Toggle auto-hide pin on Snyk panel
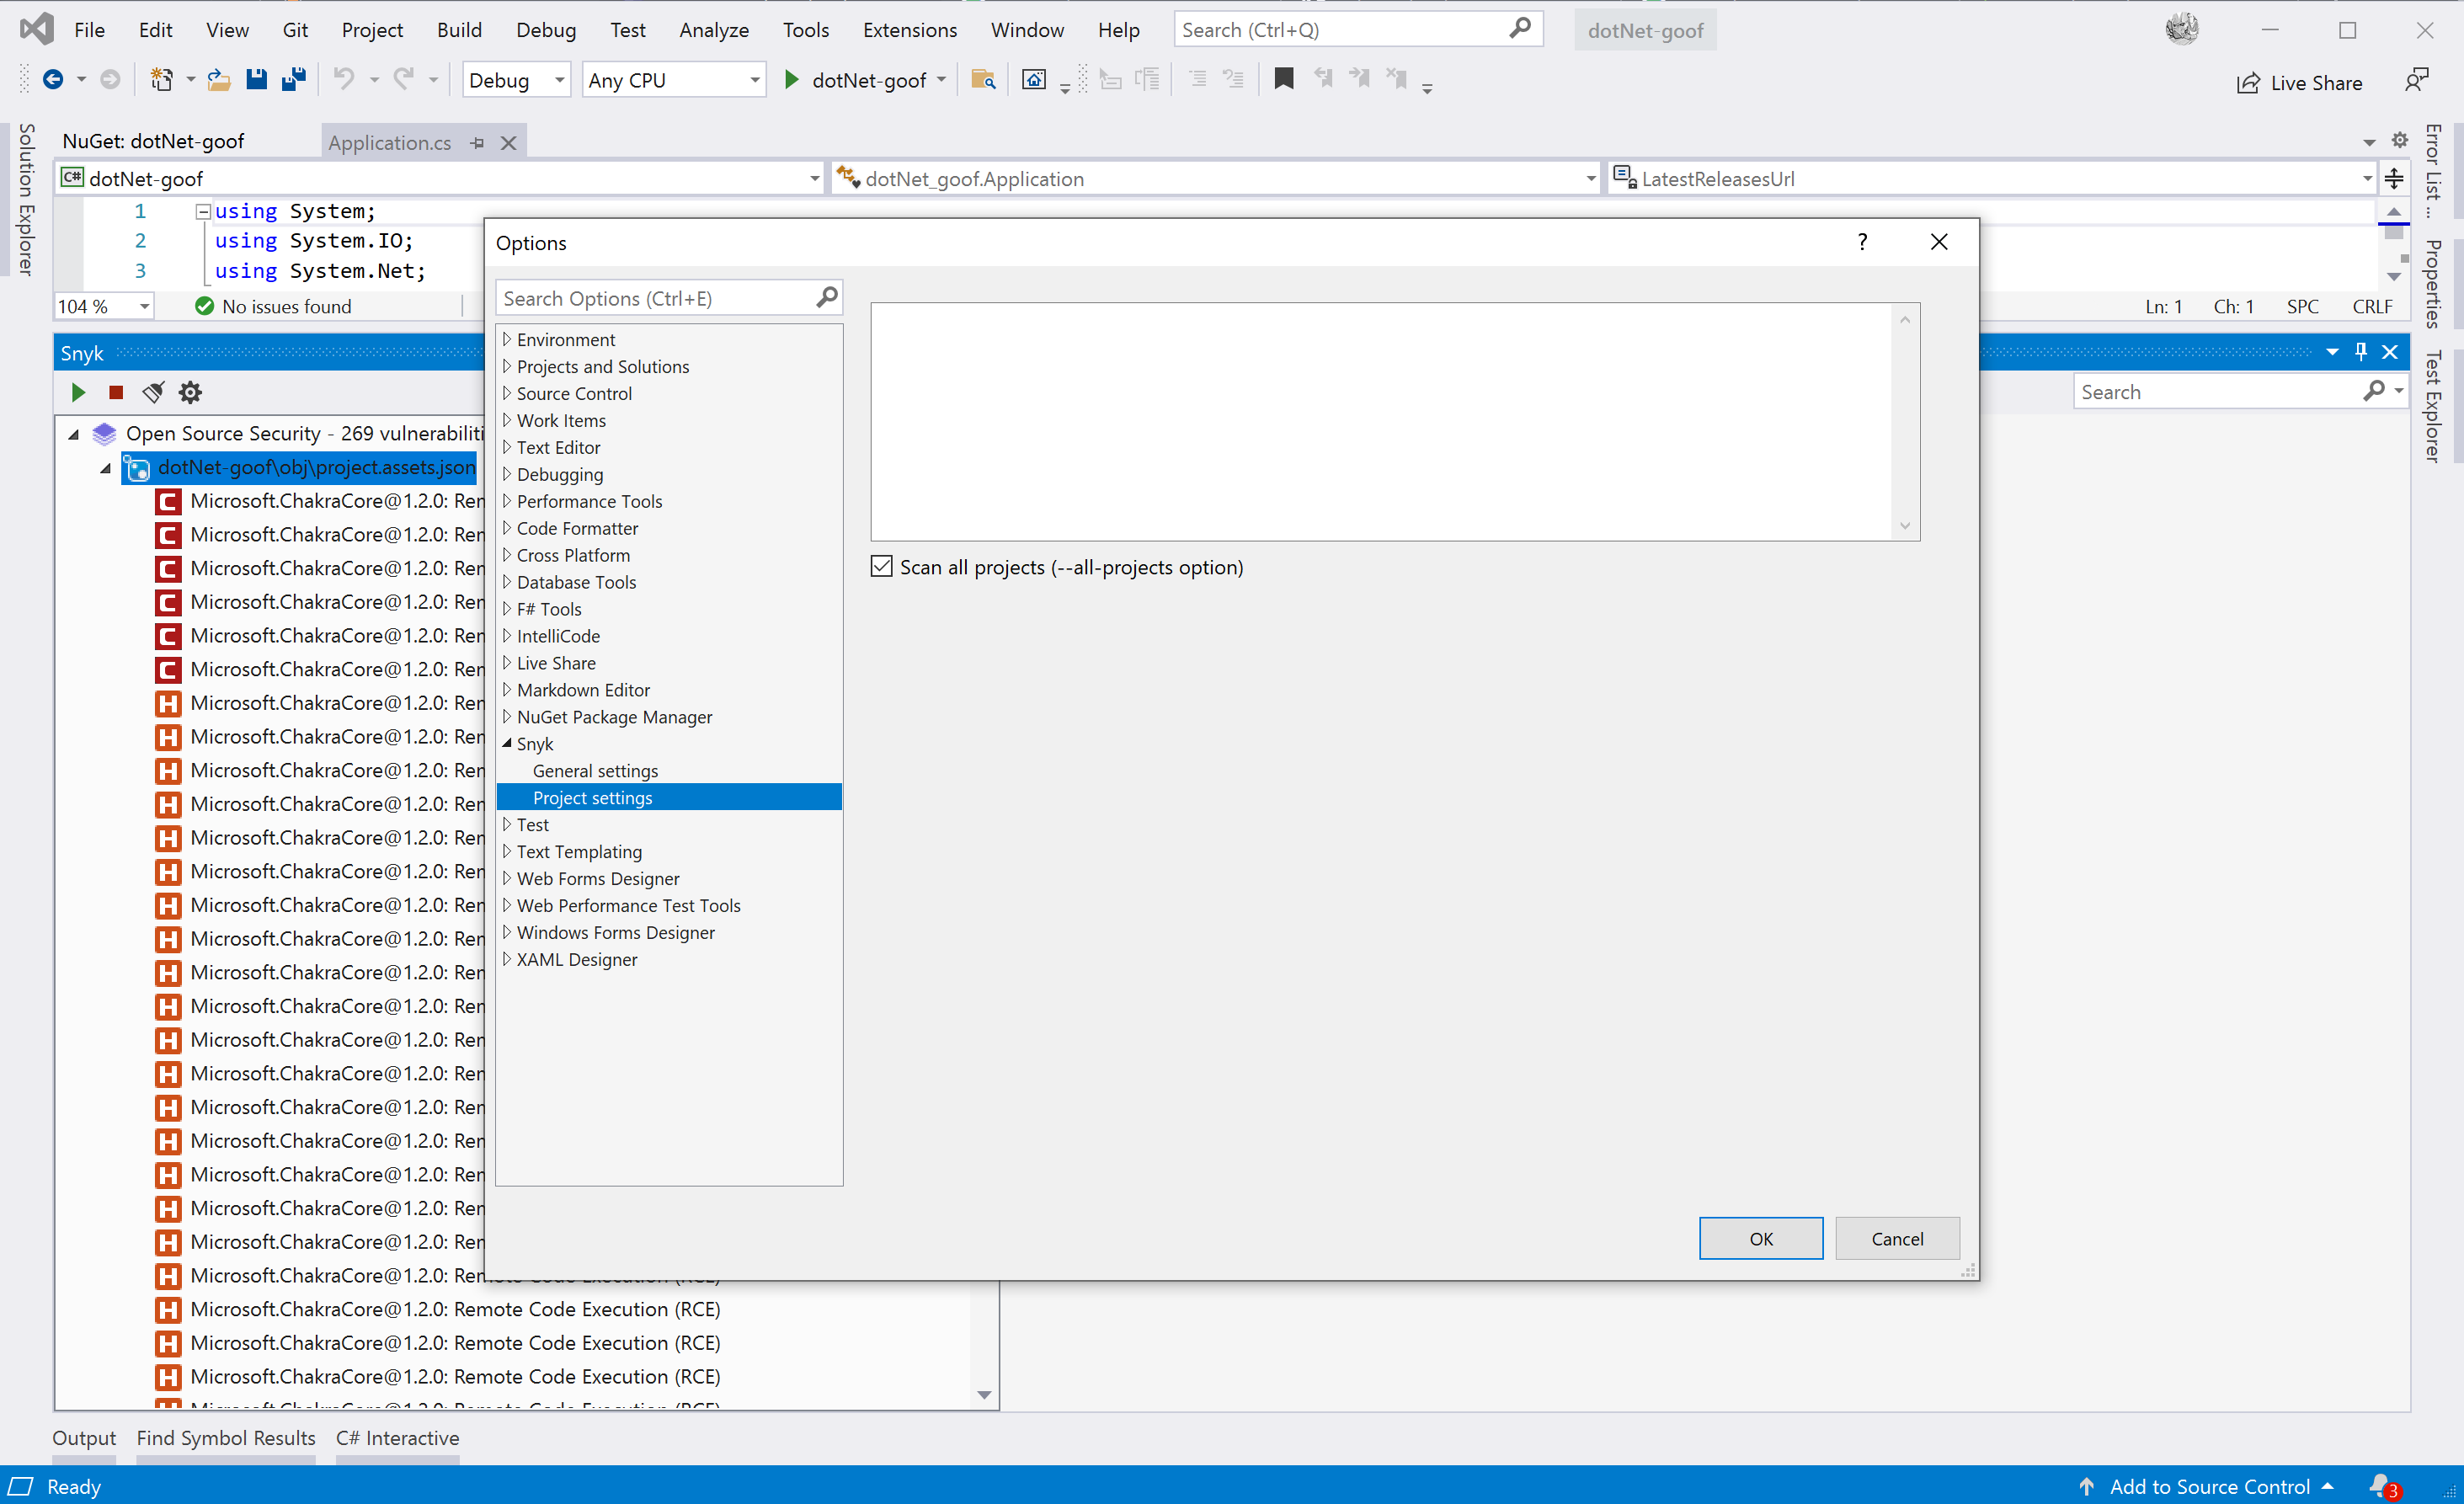2464x1504 pixels. [2361, 352]
